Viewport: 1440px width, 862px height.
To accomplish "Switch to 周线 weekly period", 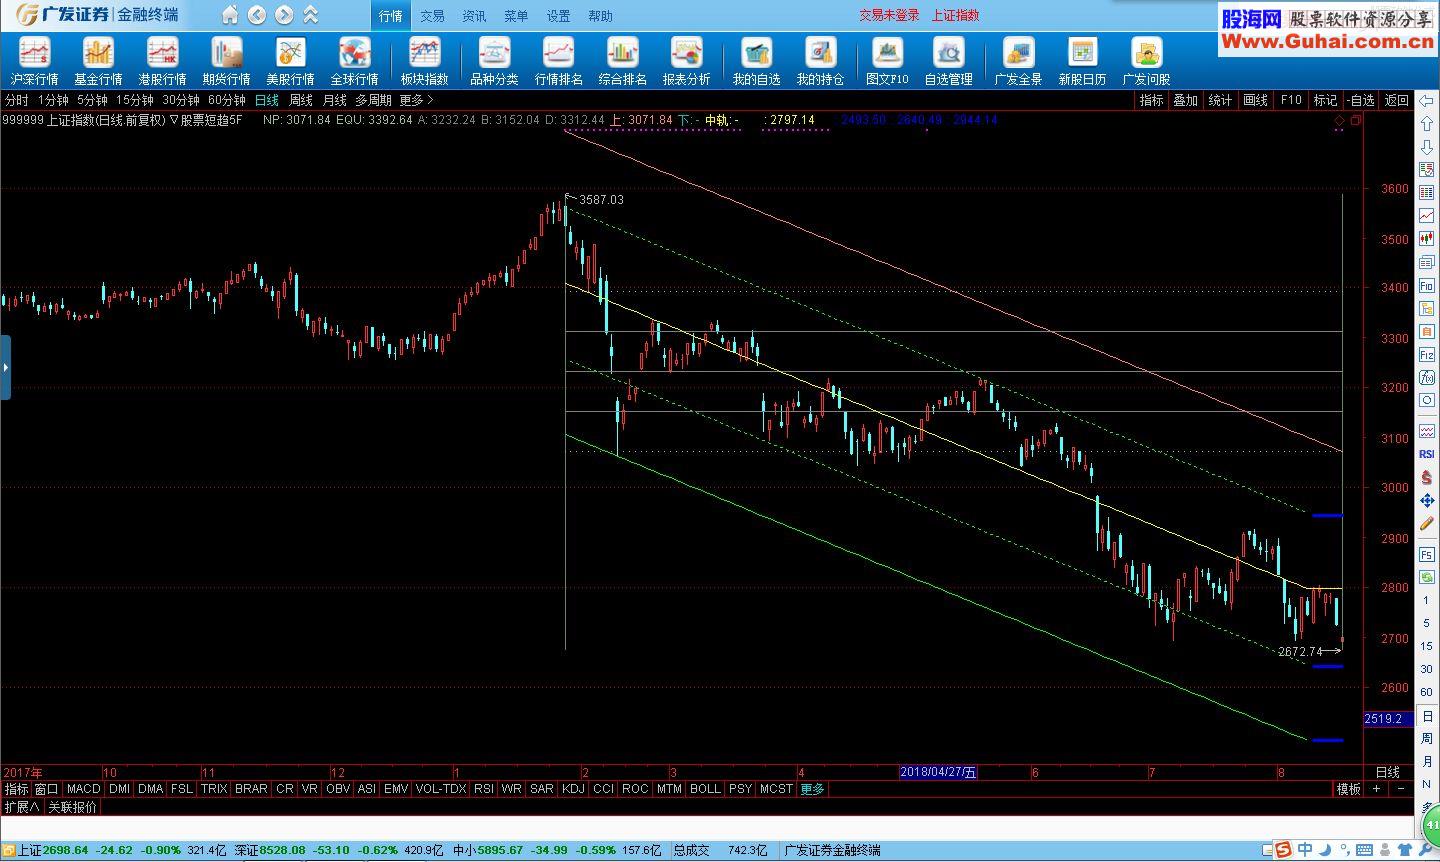I will click(x=301, y=100).
